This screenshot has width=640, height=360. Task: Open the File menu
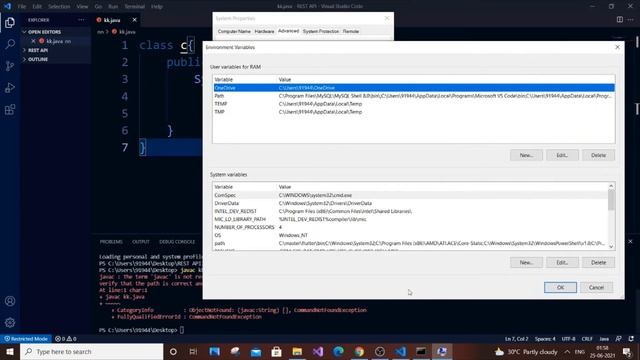coord(22,7)
